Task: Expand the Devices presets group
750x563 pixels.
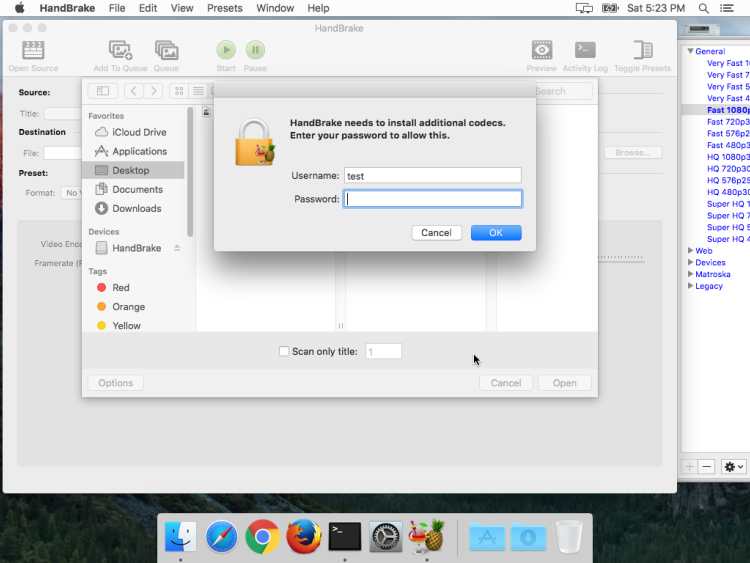Action: 690,262
